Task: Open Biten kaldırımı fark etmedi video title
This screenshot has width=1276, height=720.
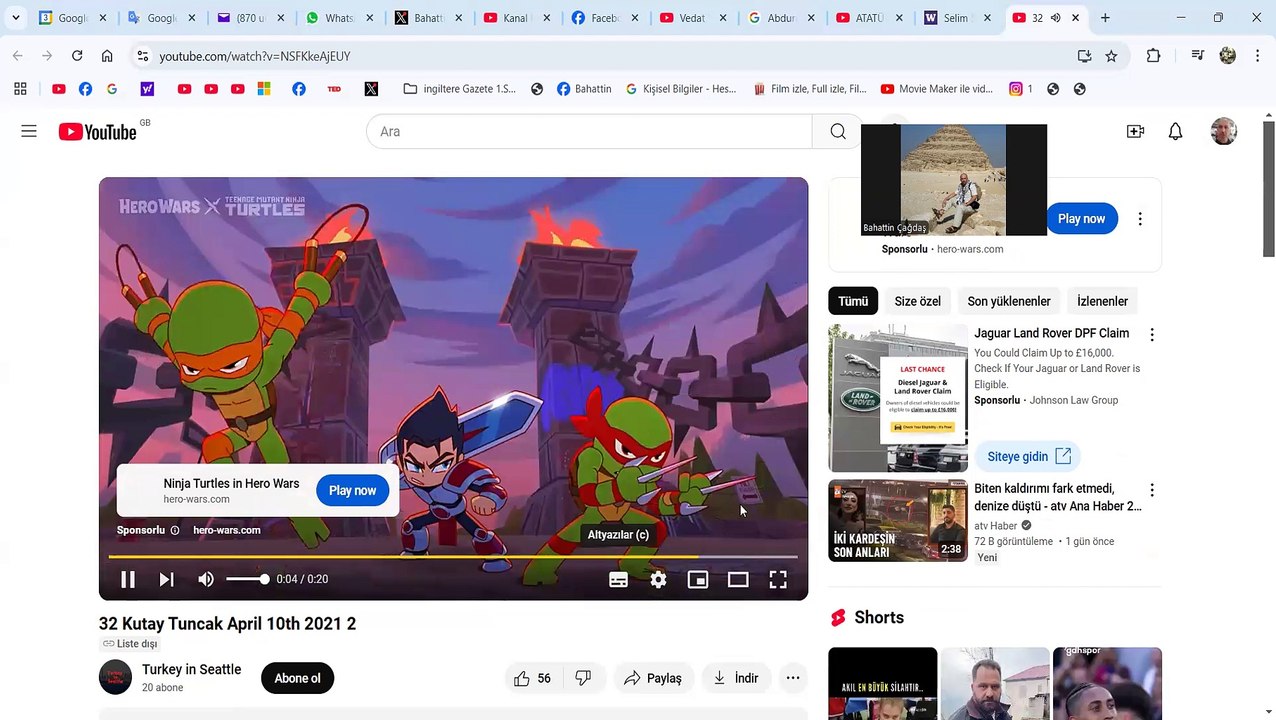Action: pyautogui.click(x=1058, y=497)
